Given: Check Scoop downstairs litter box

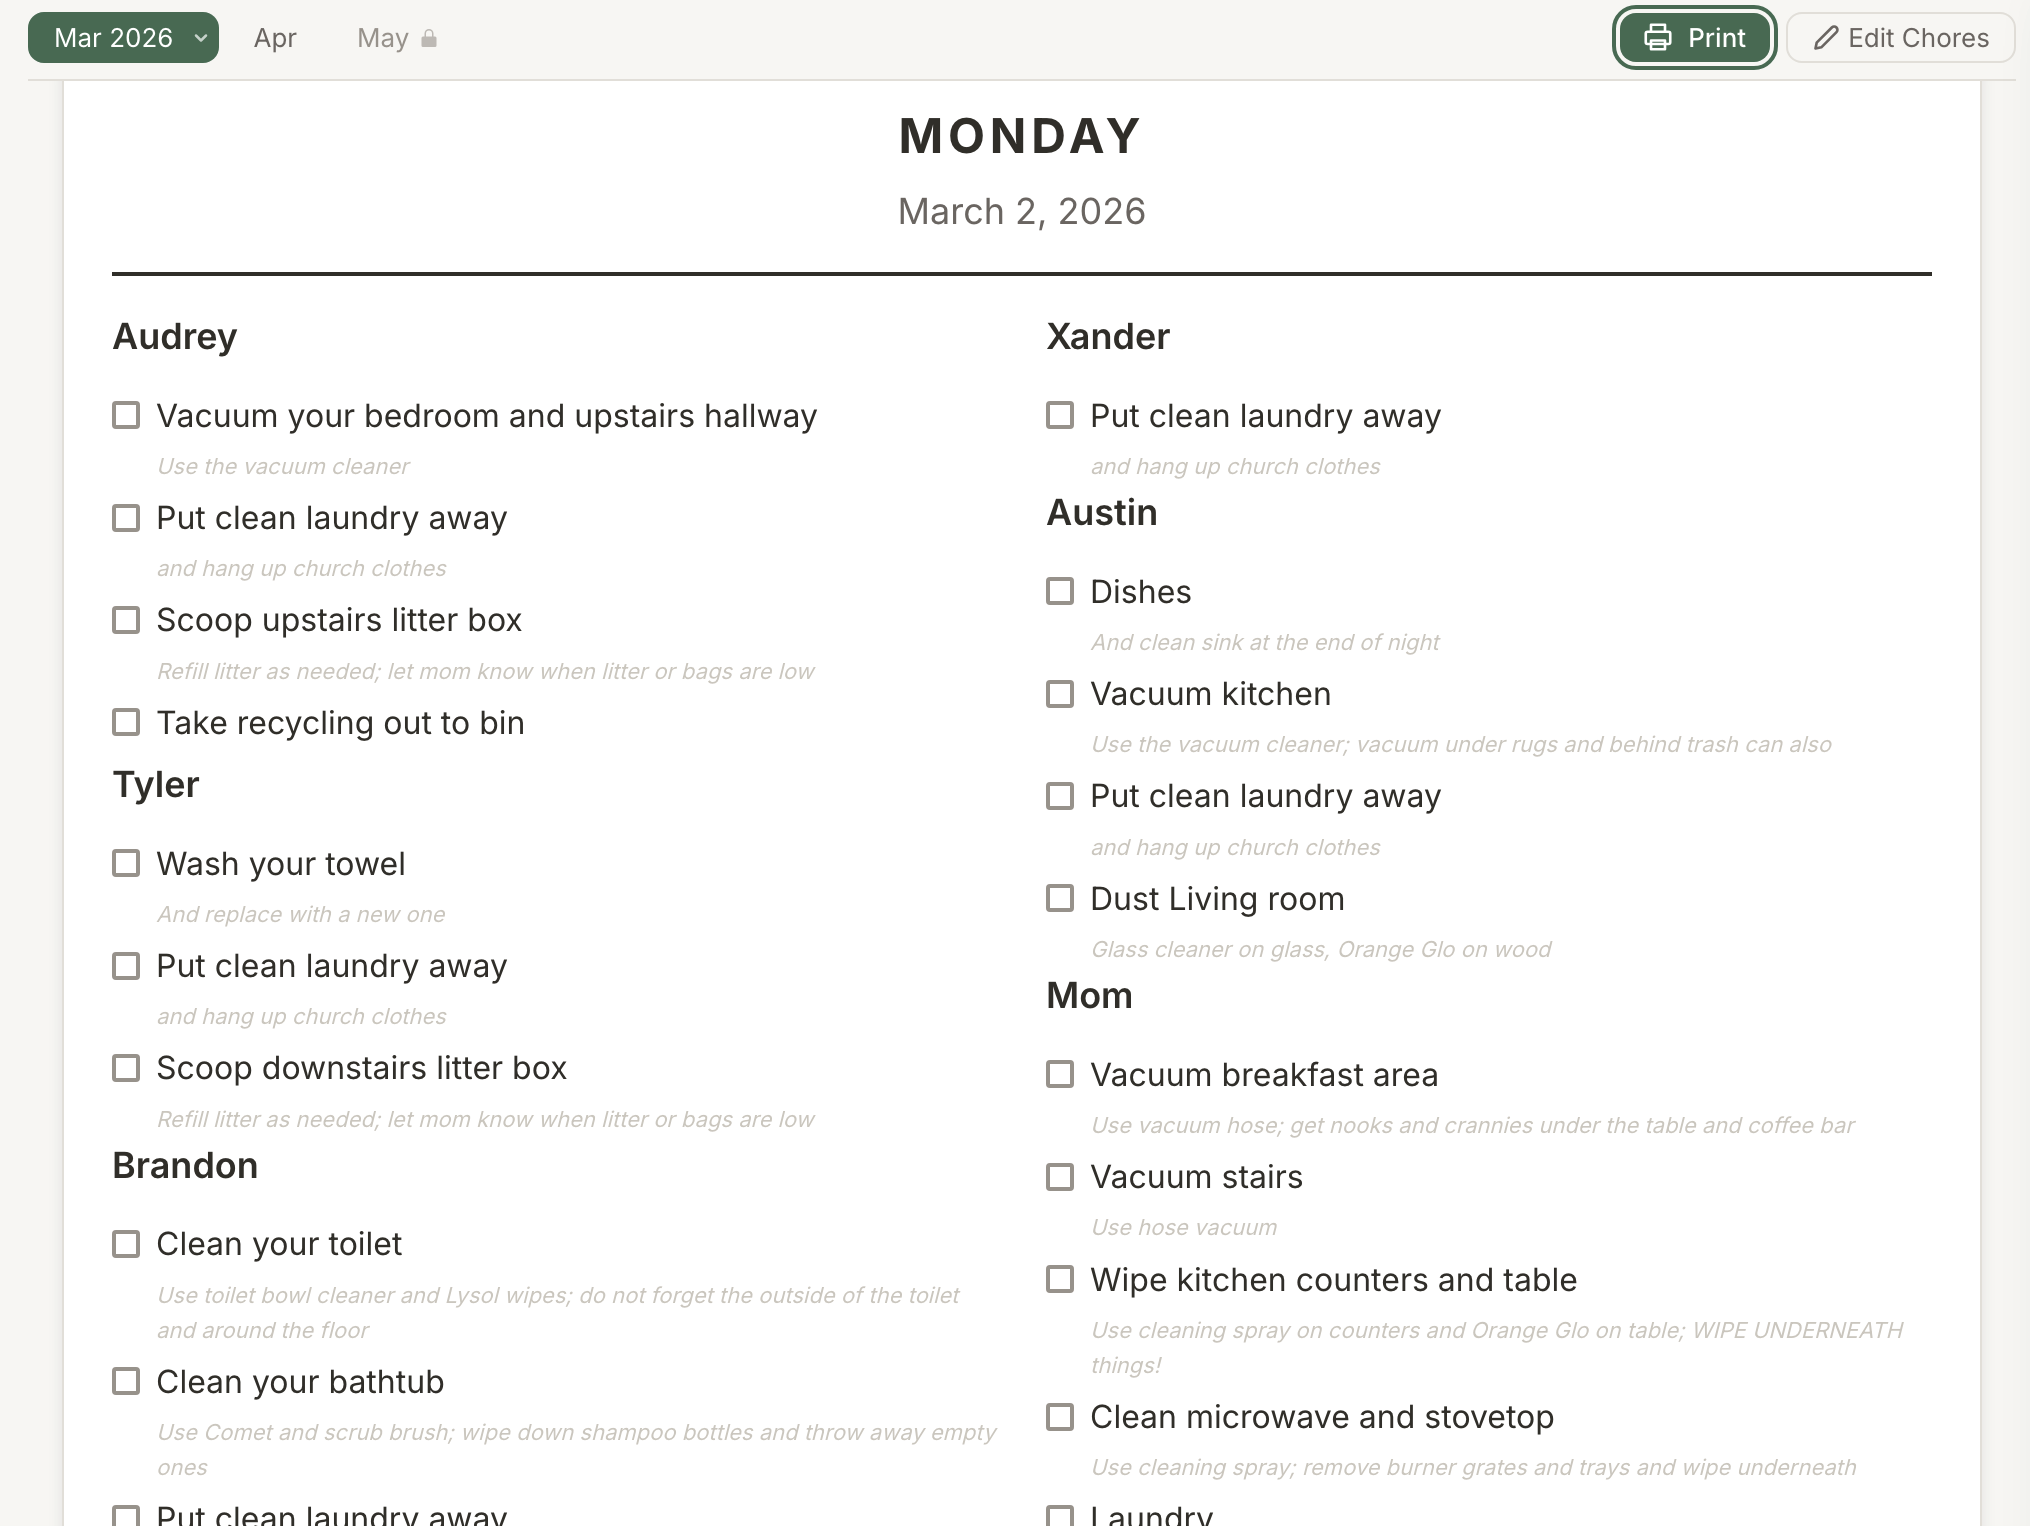Looking at the screenshot, I should pos(126,1068).
